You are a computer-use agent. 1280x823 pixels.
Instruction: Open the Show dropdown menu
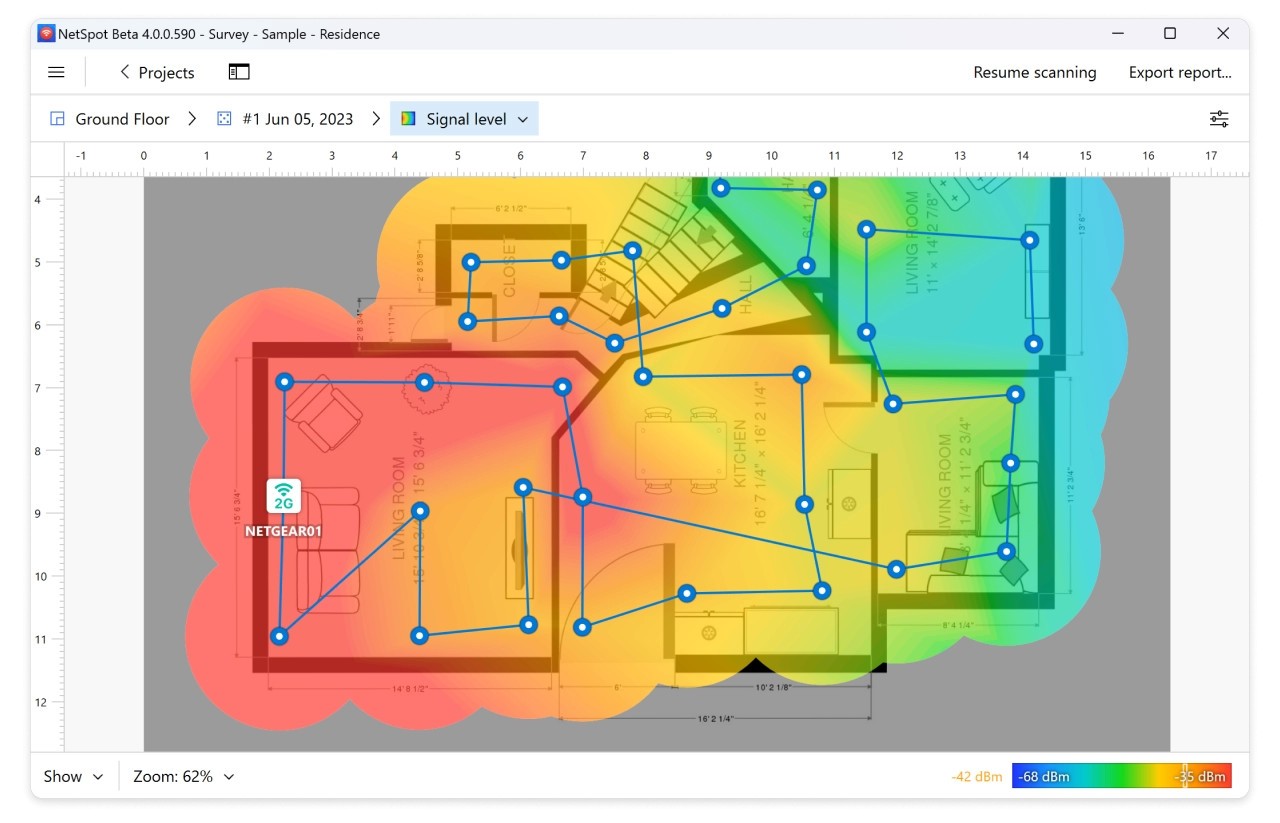73,776
